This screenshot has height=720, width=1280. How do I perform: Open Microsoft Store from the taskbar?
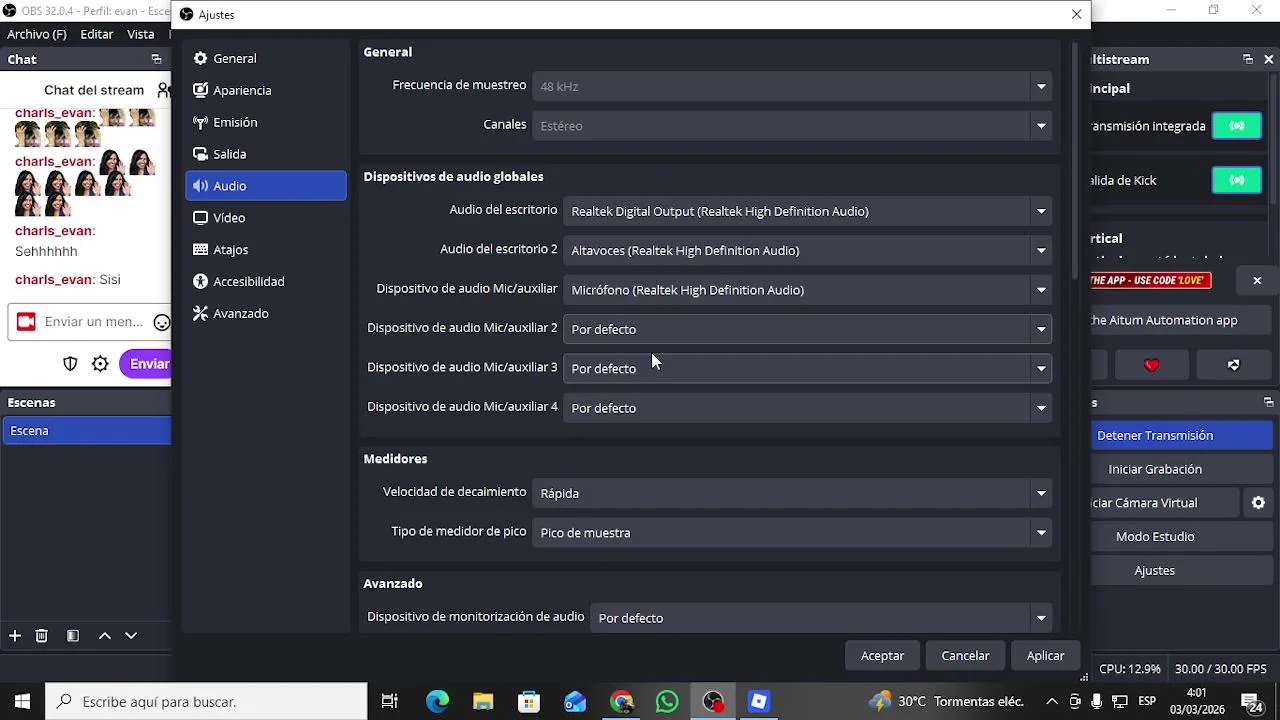(x=529, y=701)
